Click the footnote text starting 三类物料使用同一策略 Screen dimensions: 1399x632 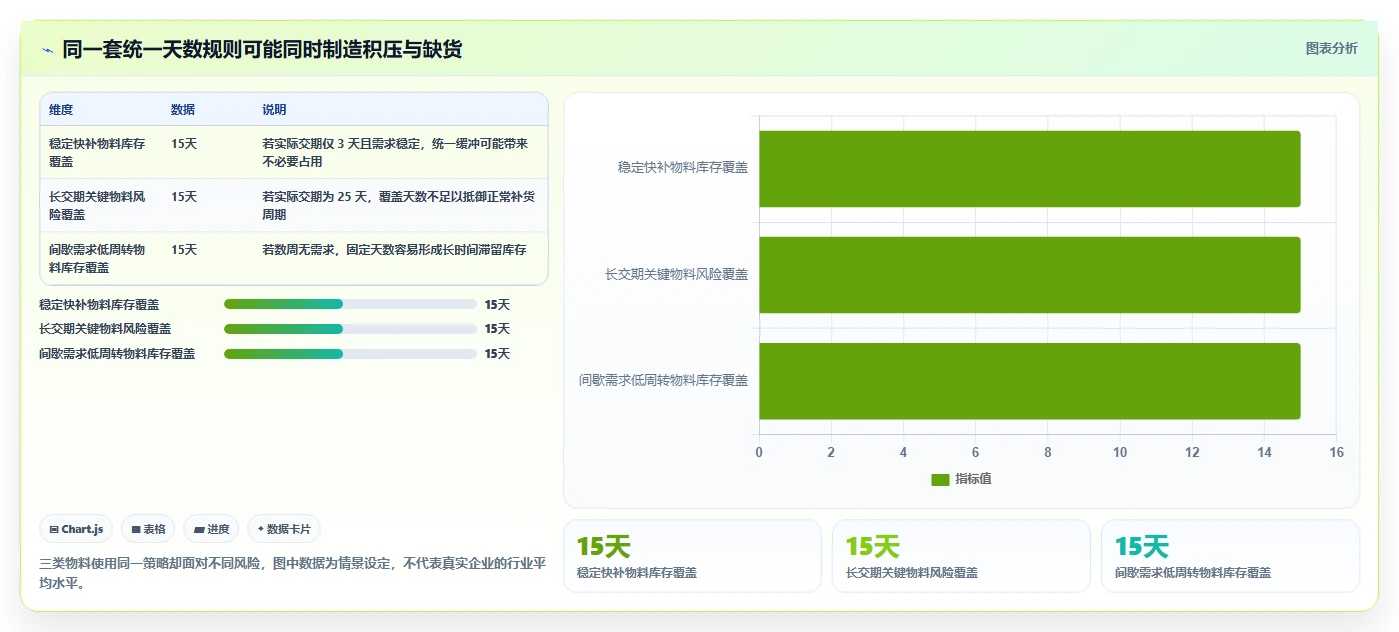[292, 573]
